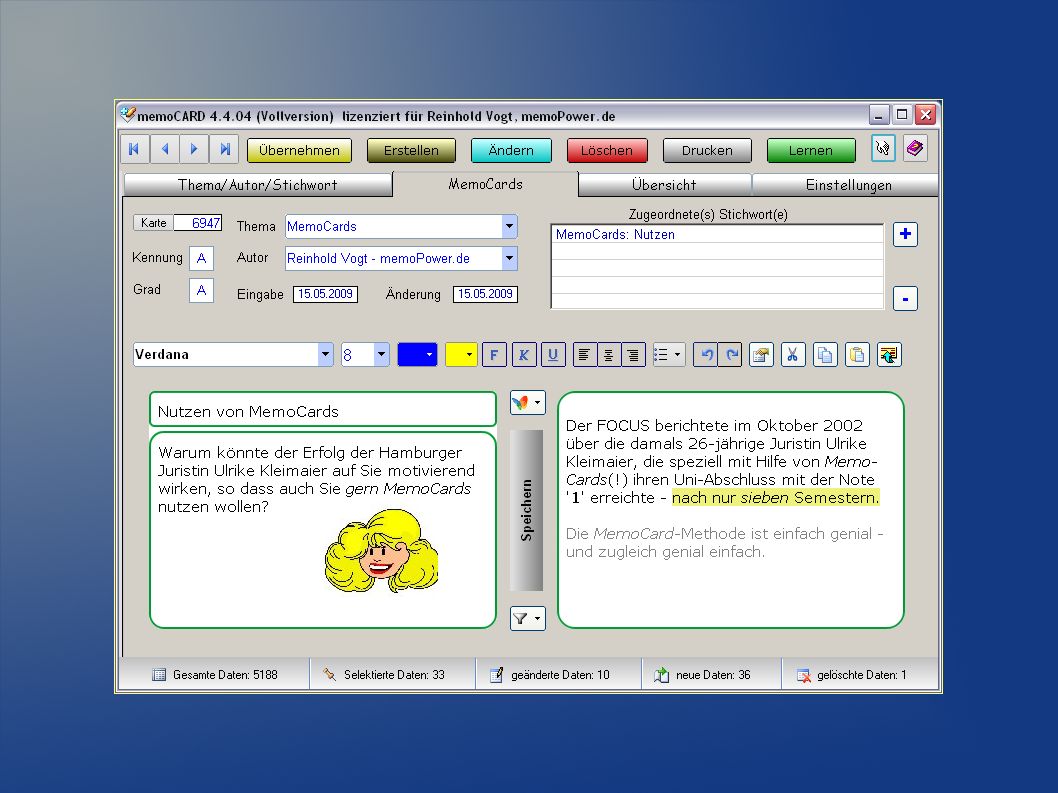The height and width of the screenshot is (793, 1058).
Task: Add a keyword with the plus button
Action: (905, 234)
